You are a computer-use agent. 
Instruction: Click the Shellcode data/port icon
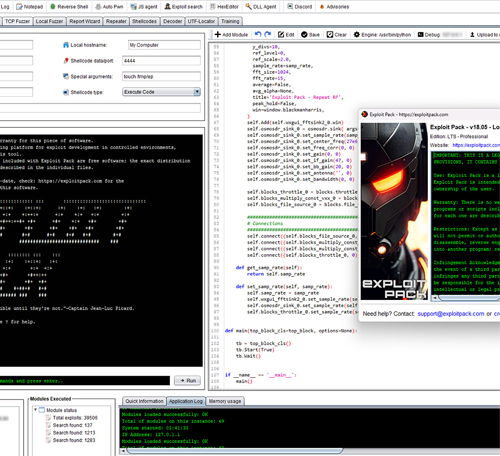[x=66, y=61]
